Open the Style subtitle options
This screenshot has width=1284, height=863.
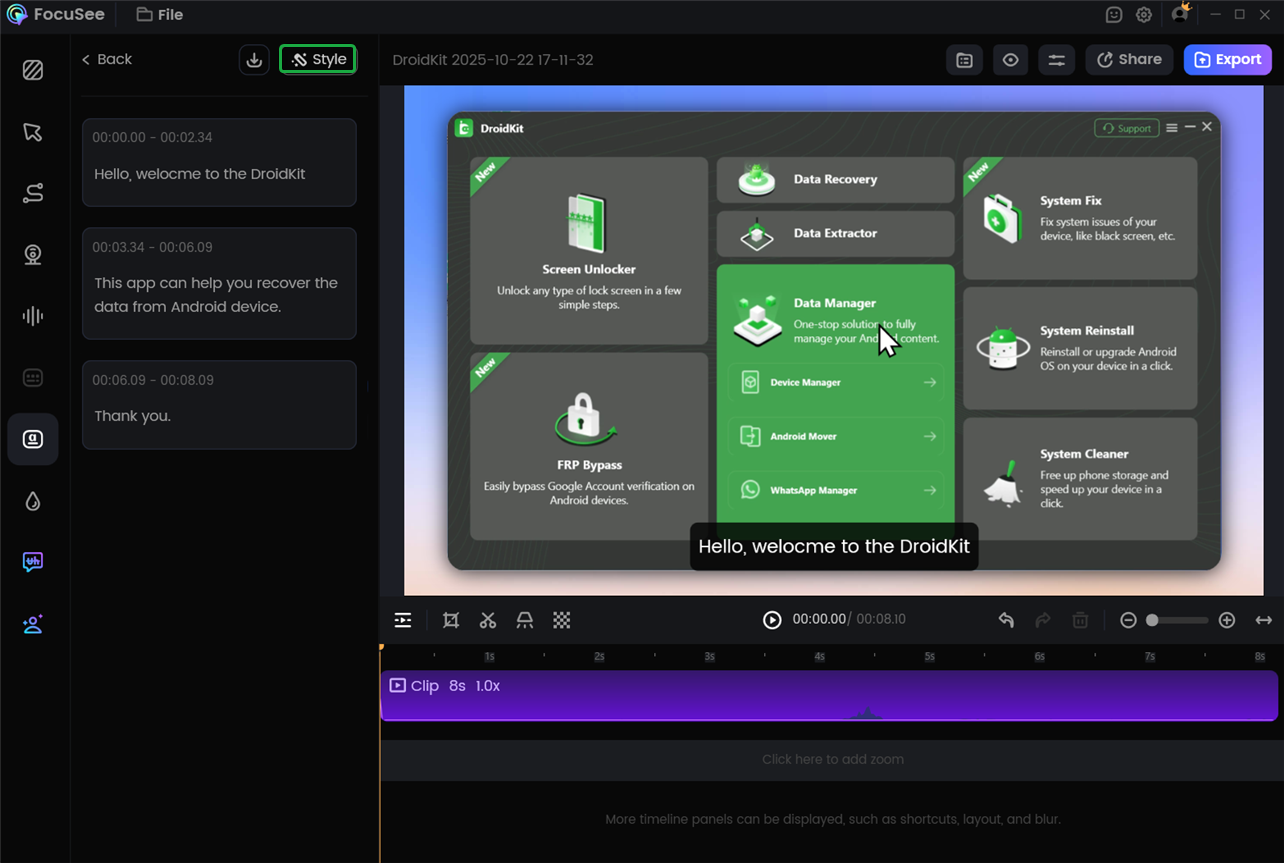pyautogui.click(x=318, y=60)
